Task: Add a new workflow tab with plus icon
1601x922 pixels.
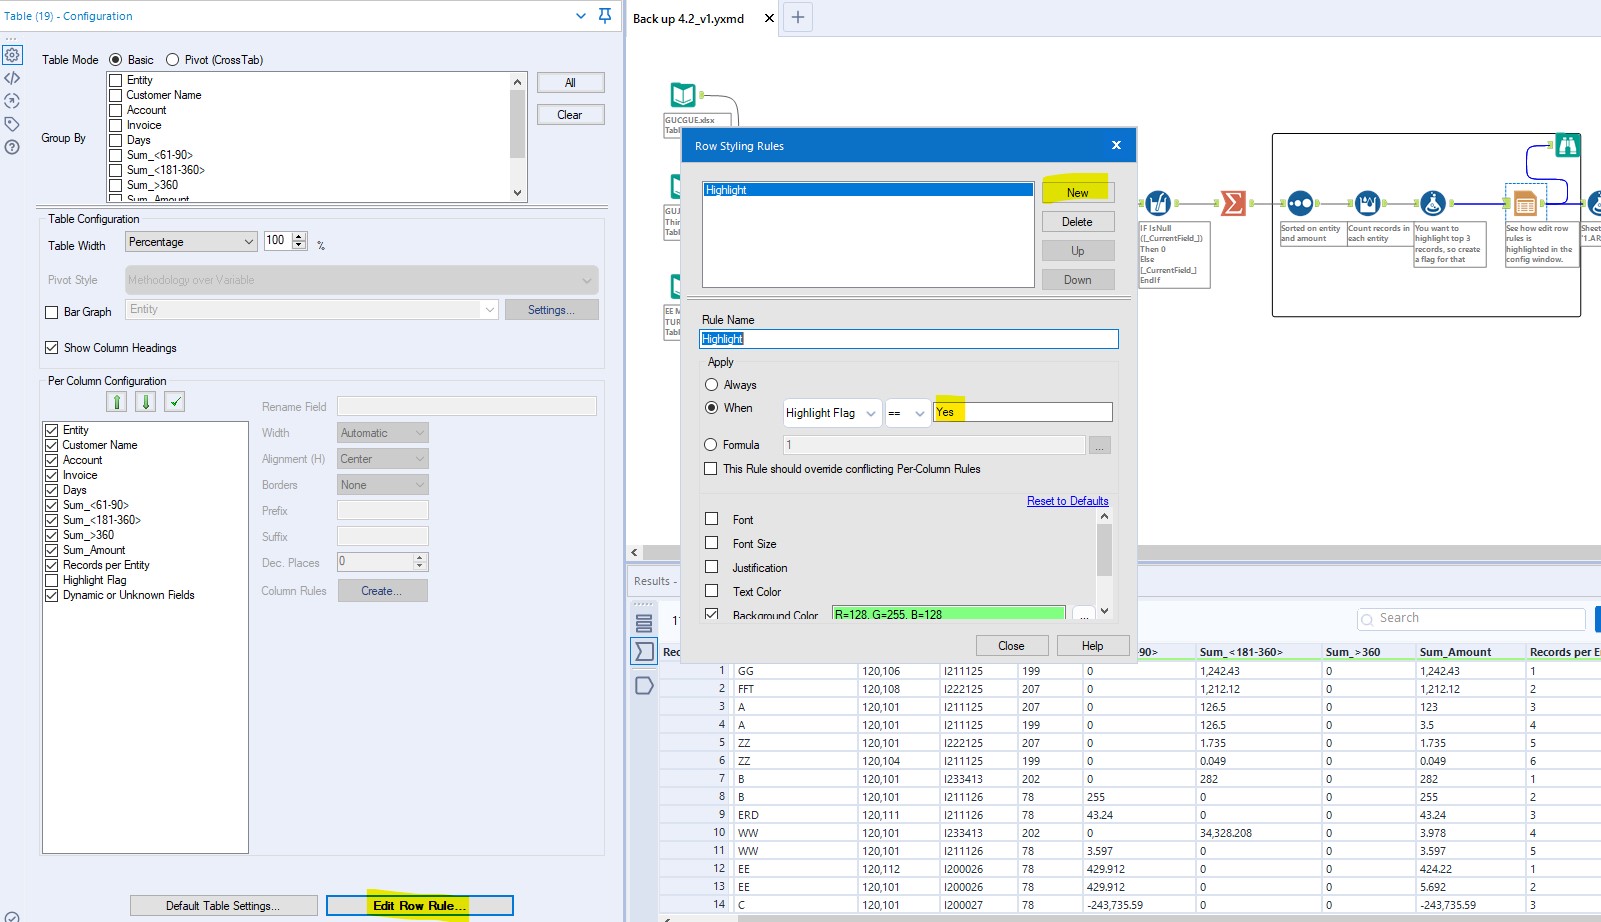Action: 797,17
